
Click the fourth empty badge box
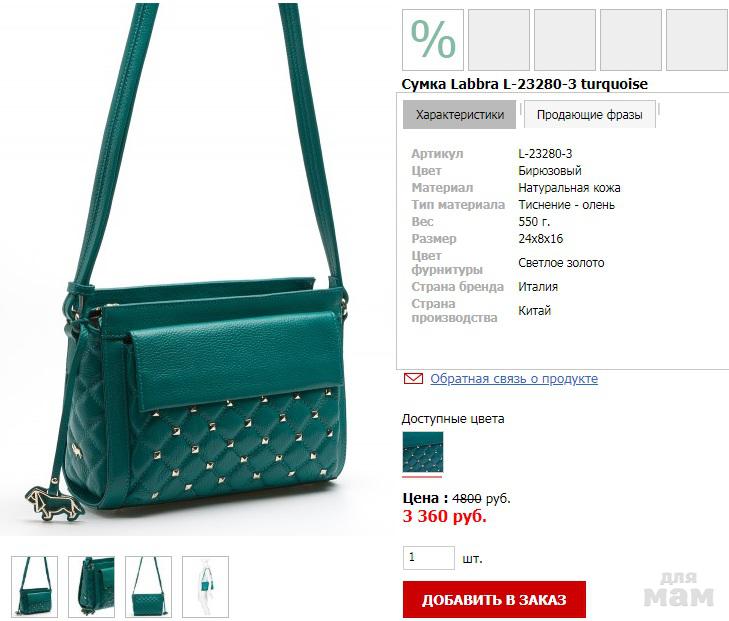click(631, 40)
